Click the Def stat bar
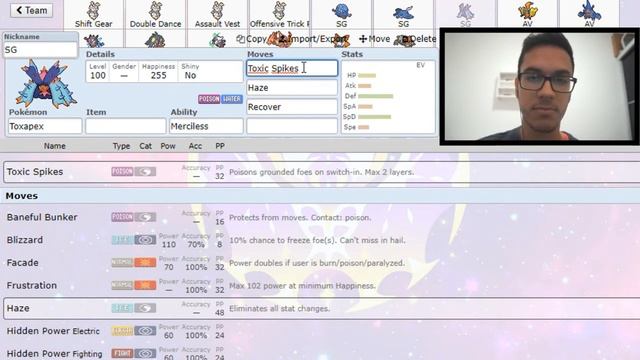This screenshot has height=360, width=640. [x=376, y=96]
